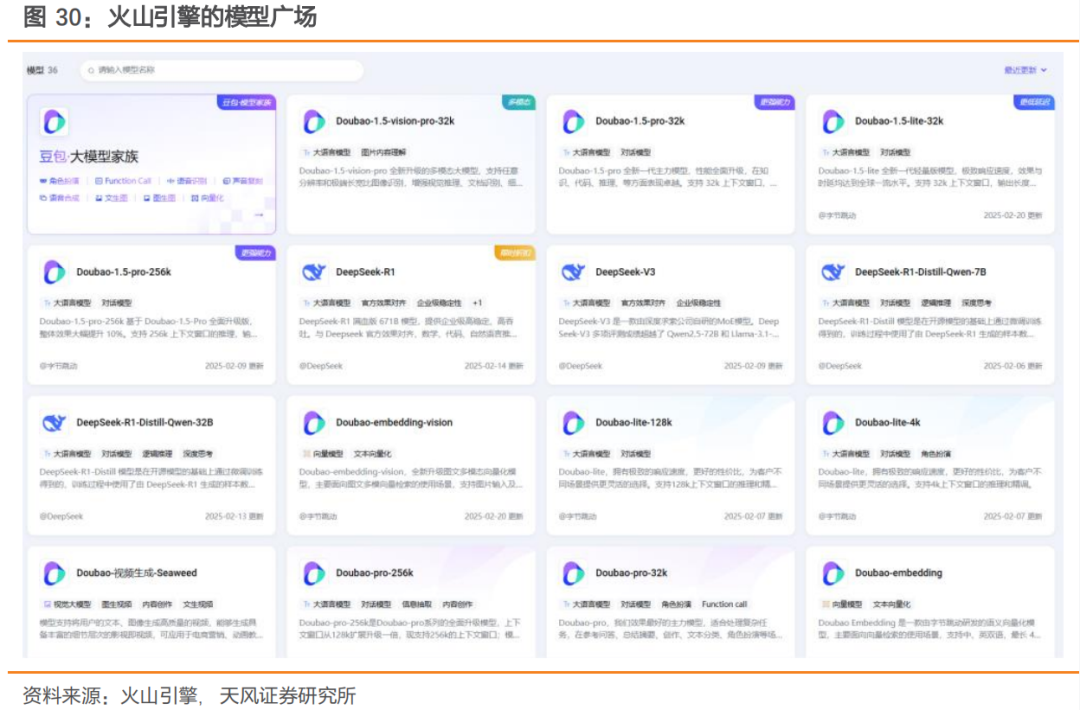Open the Doubao-embedding-vision model title
The width and height of the screenshot is (1080, 710).
pos(394,423)
